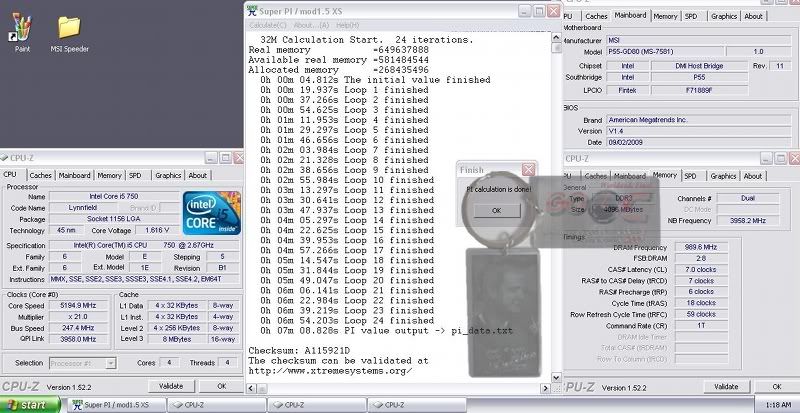Screen dimensions: 800x413
Task: Switch to Memory tab in Mainboard CPU-Z window
Action: (665, 16)
